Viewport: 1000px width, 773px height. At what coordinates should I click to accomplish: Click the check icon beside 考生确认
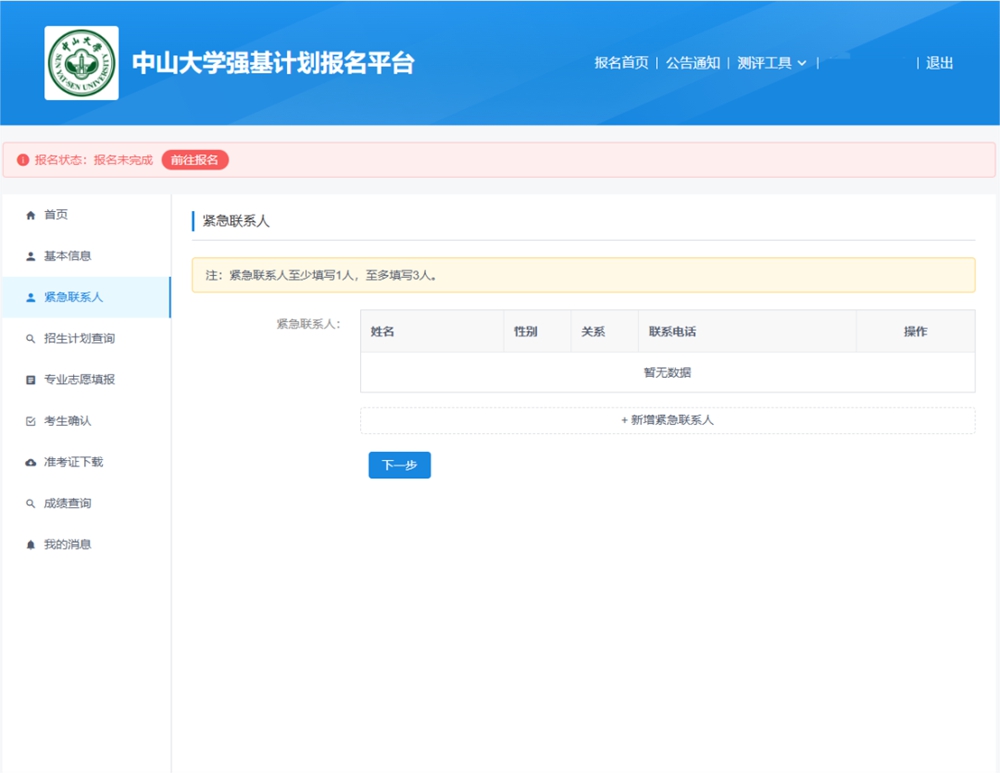(x=30, y=421)
